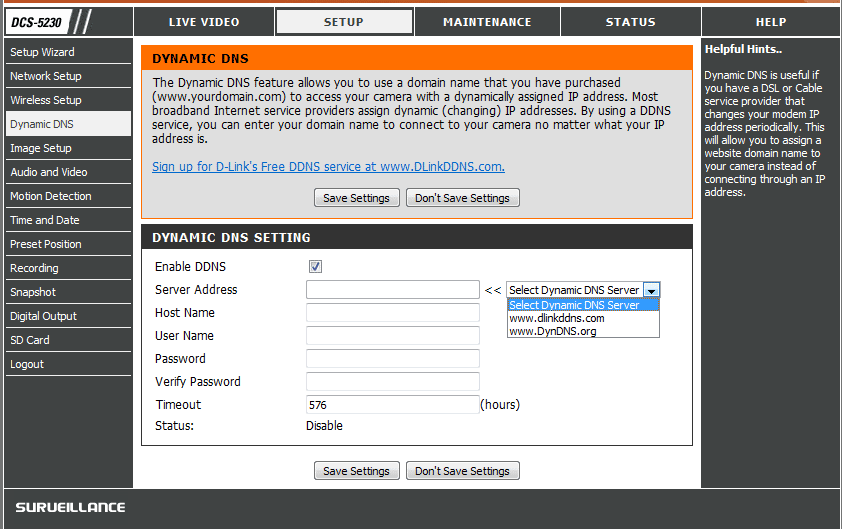Screen dimensions: 842x529
Task: Focus the Verify Password field
Action: pyautogui.click(x=393, y=382)
